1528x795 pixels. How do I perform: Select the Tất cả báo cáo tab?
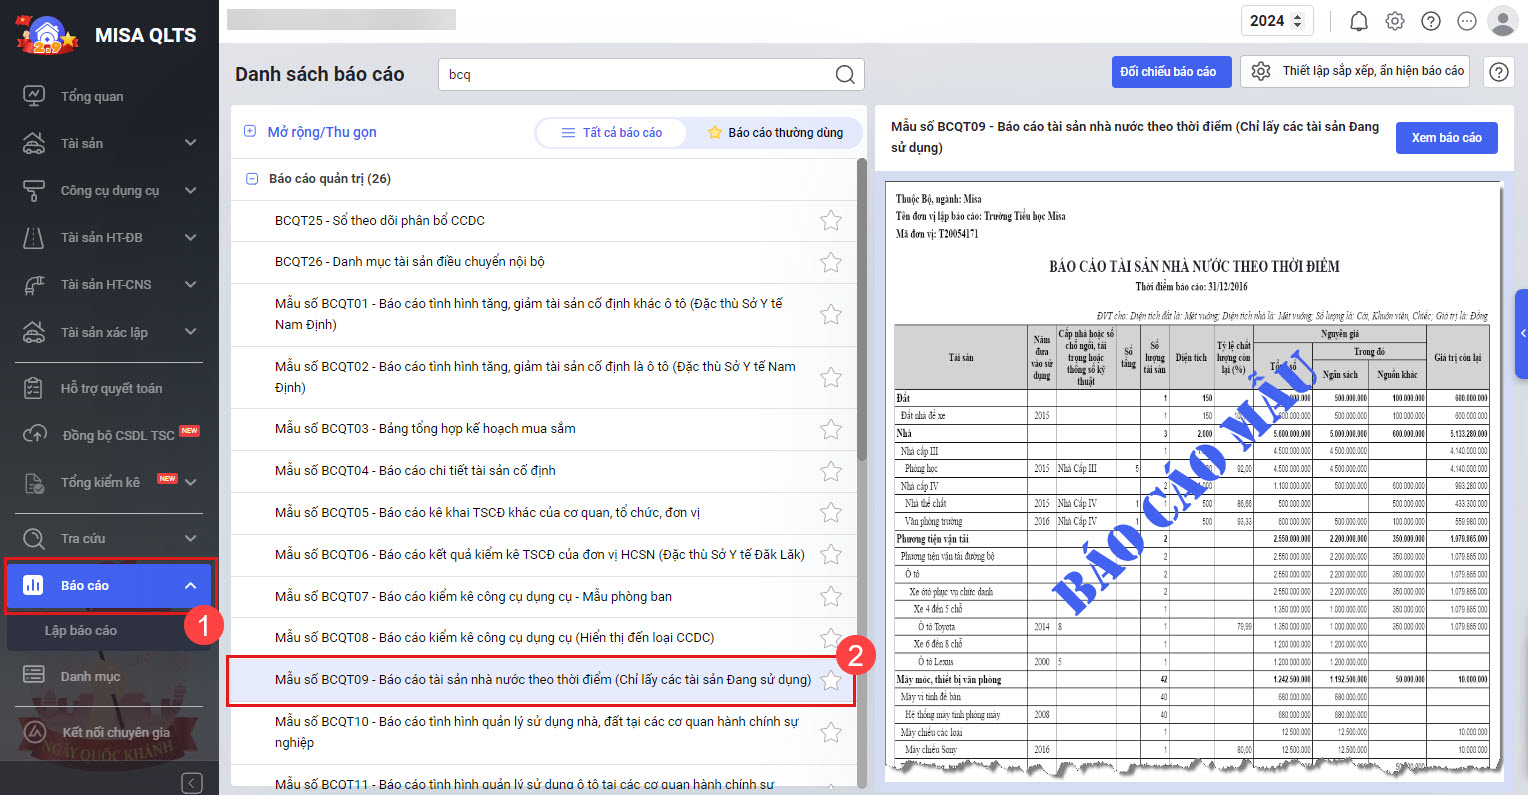(x=612, y=133)
